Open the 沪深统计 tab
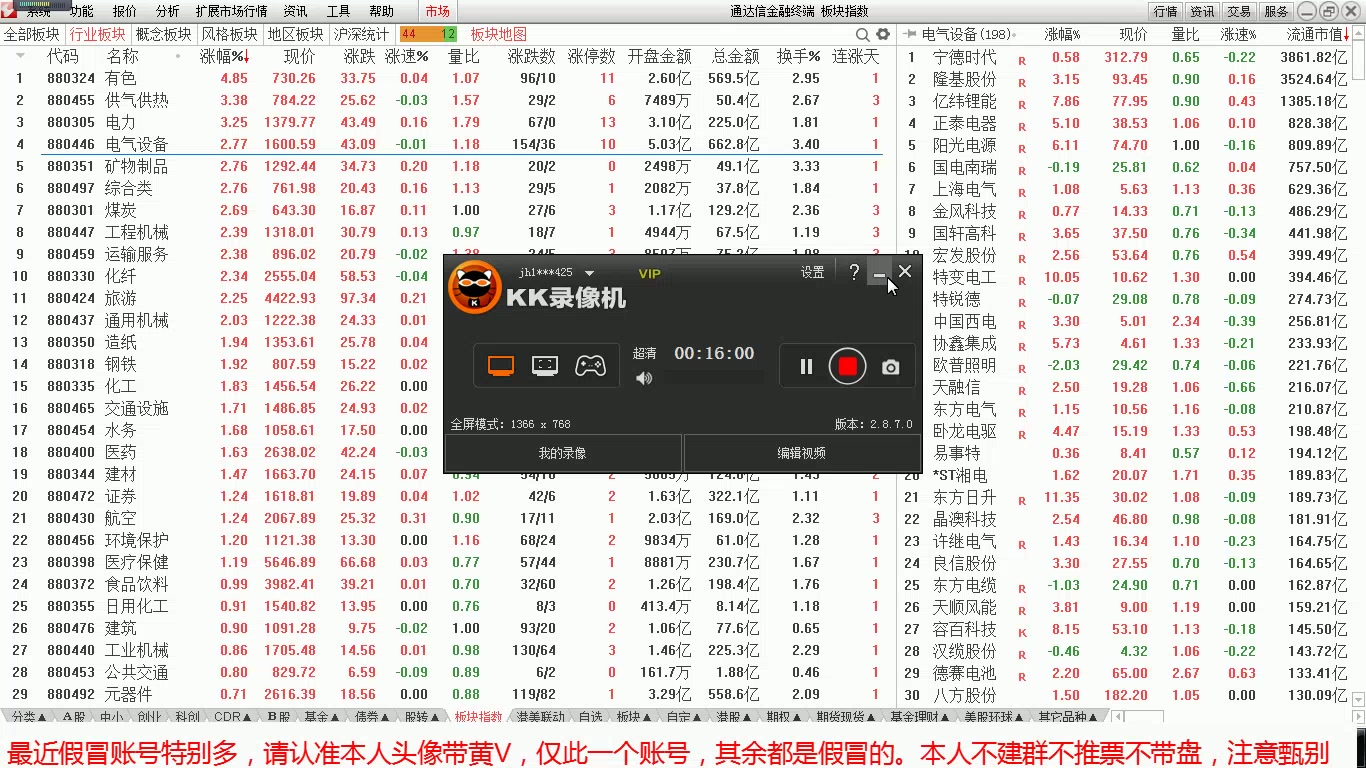Image resolution: width=1366 pixels, height=768 pixels. click(x=362, y=34)
